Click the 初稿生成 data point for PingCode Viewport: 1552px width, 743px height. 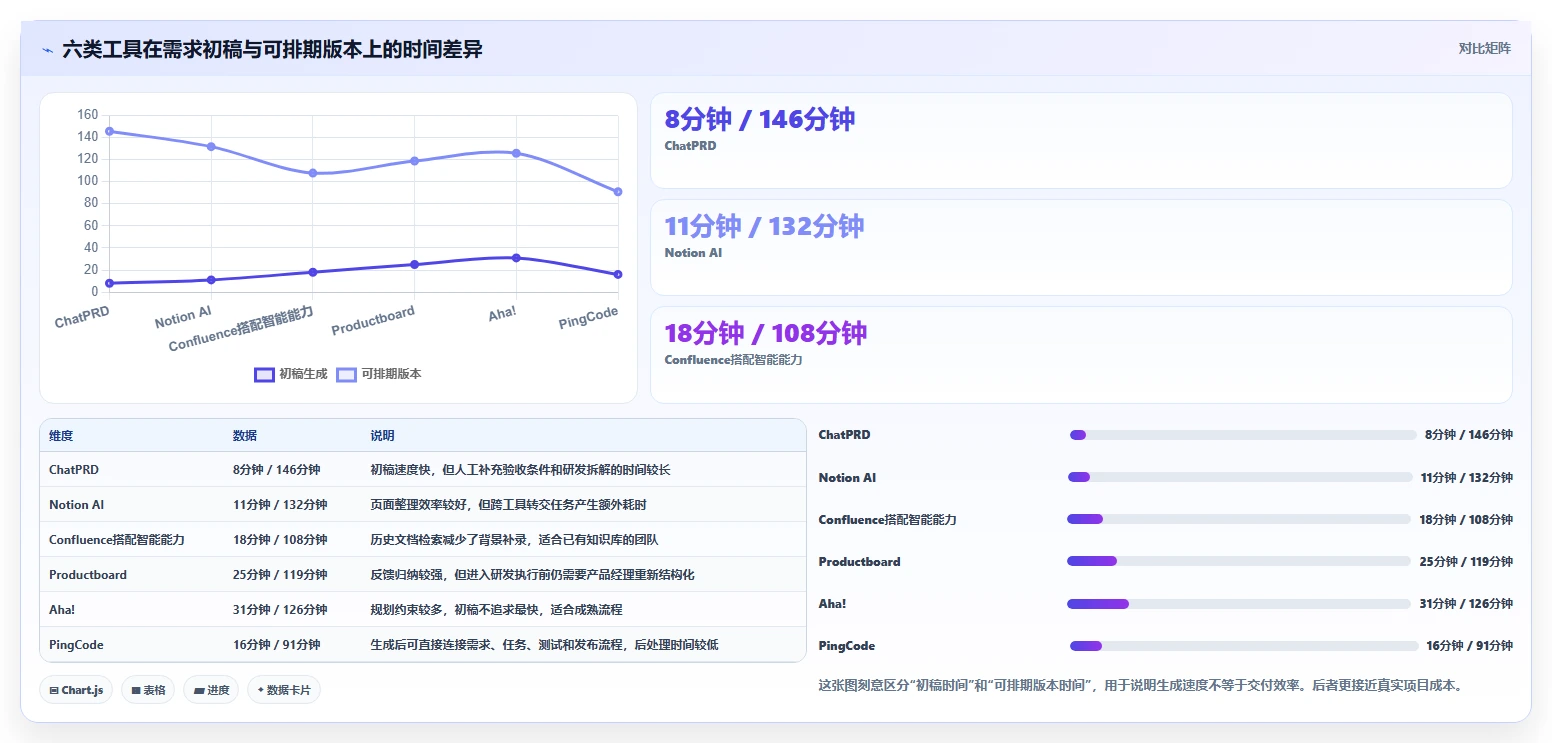(618, 274)
